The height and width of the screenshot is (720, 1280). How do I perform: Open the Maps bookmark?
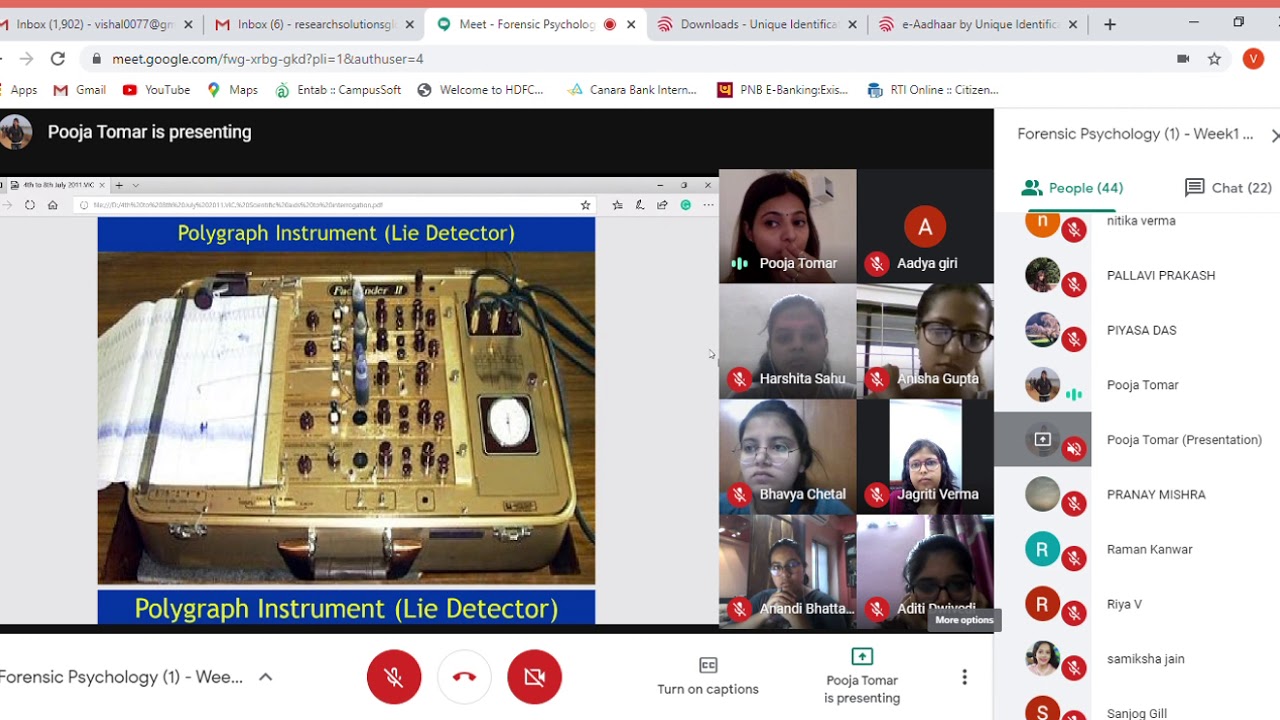[x=232, y=90]
